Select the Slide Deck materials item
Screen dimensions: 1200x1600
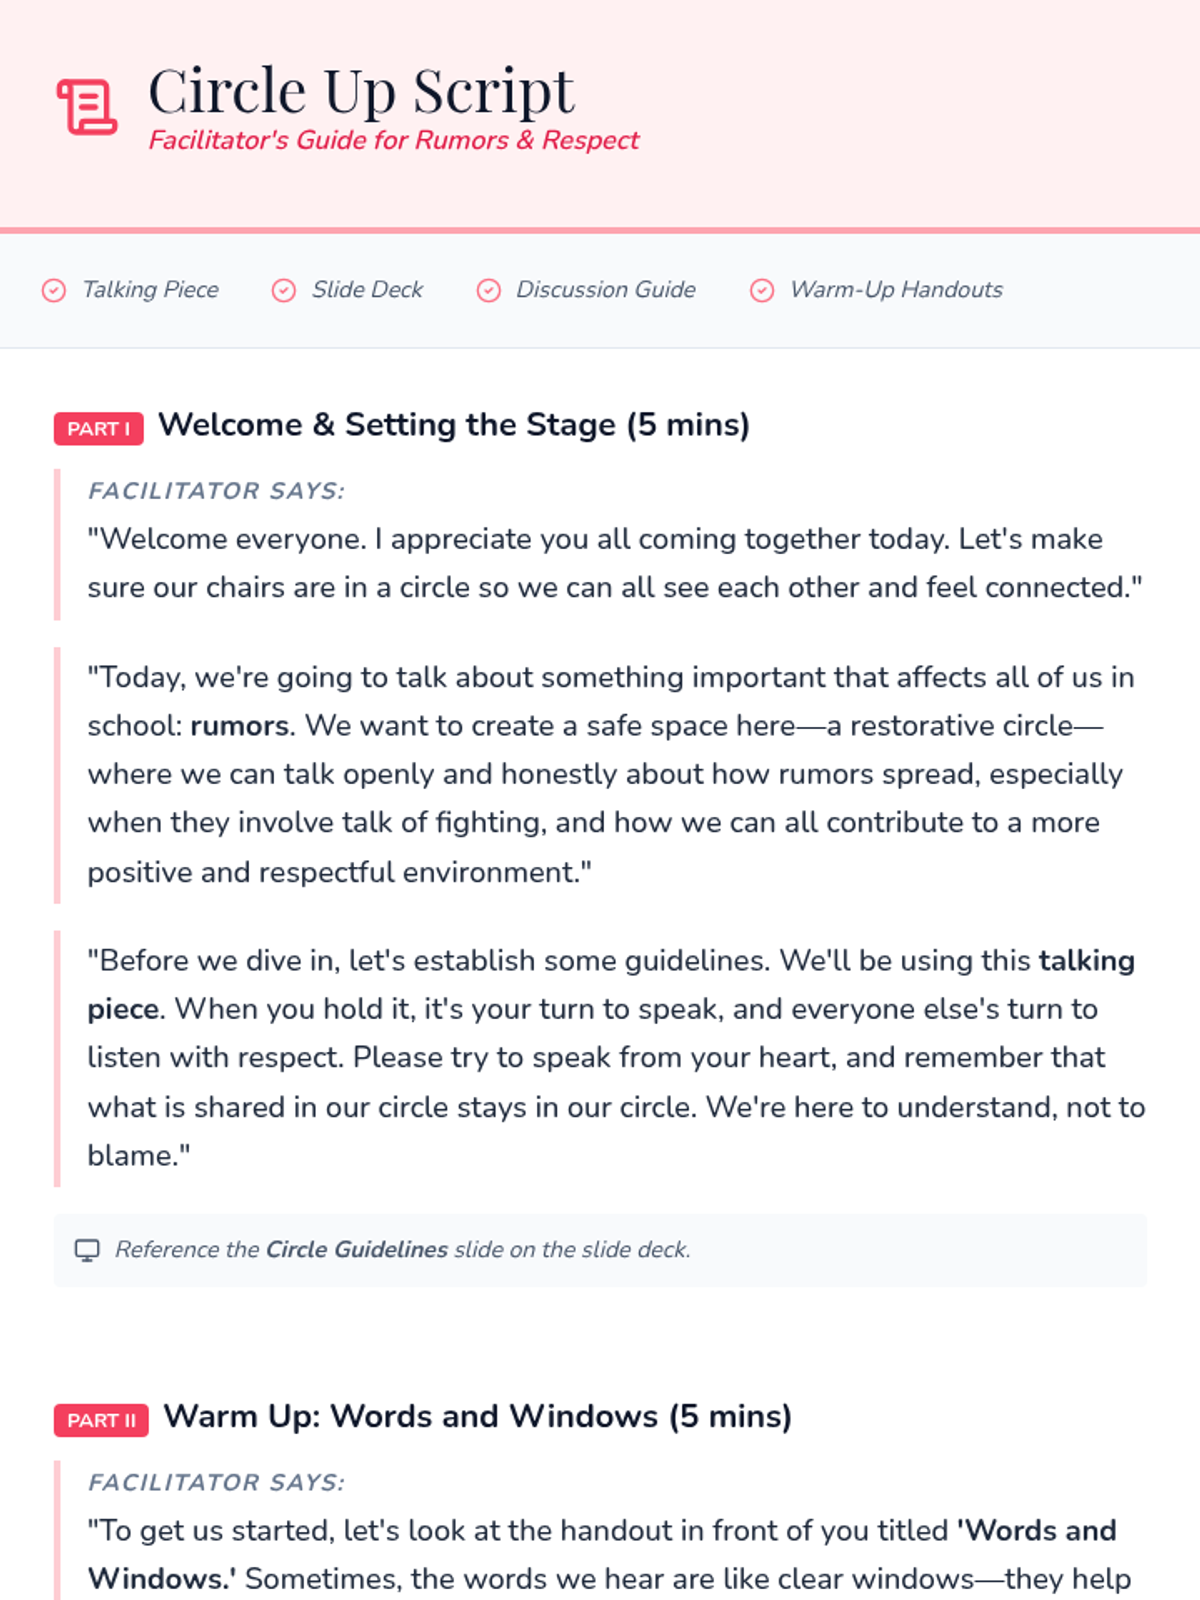point(367,290)
